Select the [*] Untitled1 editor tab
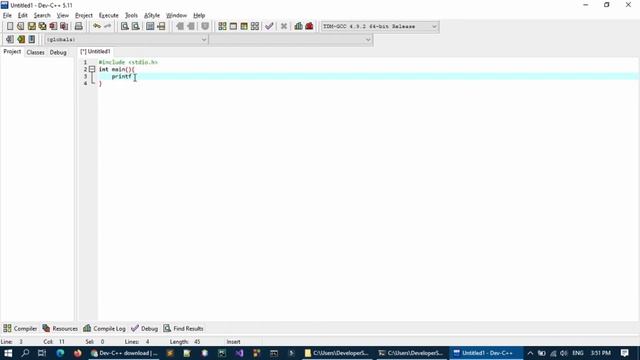Screen dimensions: 640x360 95,51
